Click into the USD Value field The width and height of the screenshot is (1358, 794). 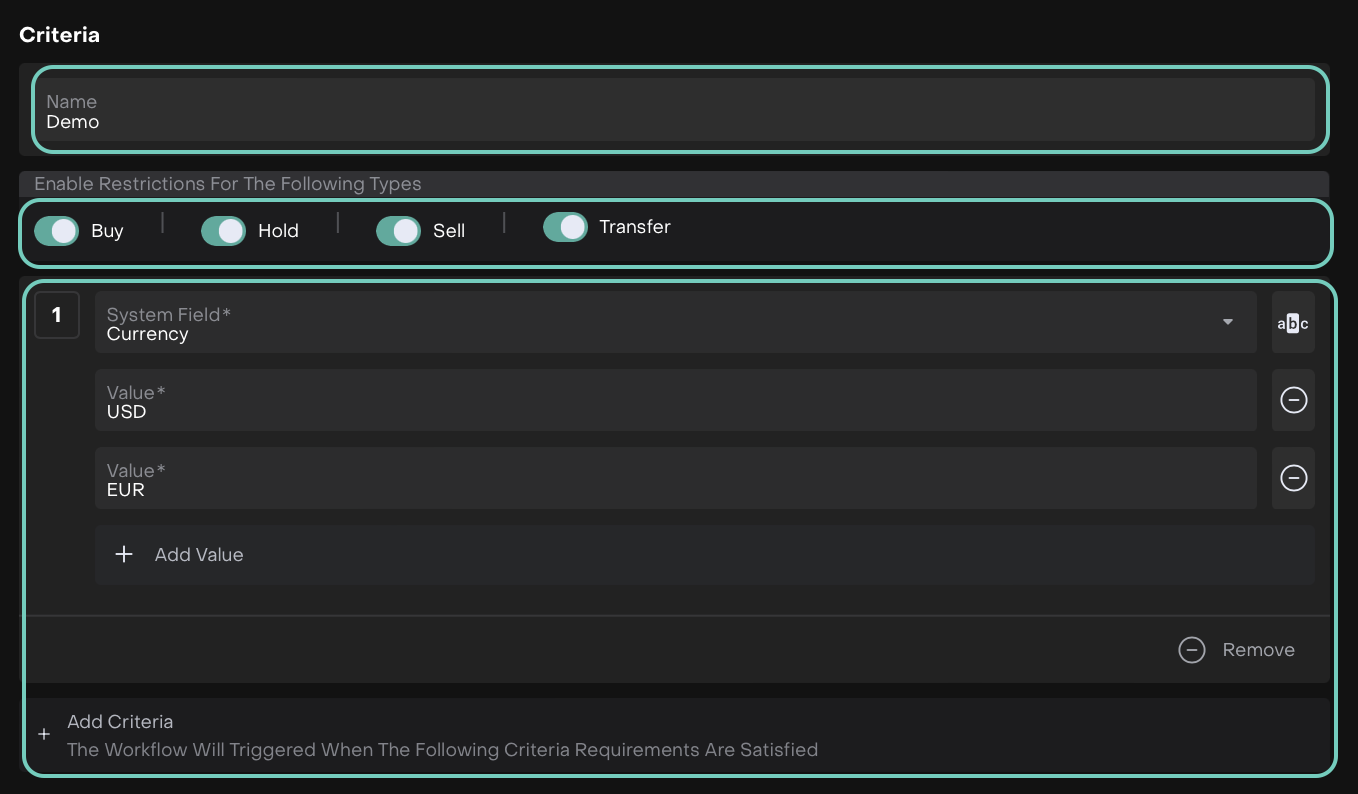[x=675, y=401]
